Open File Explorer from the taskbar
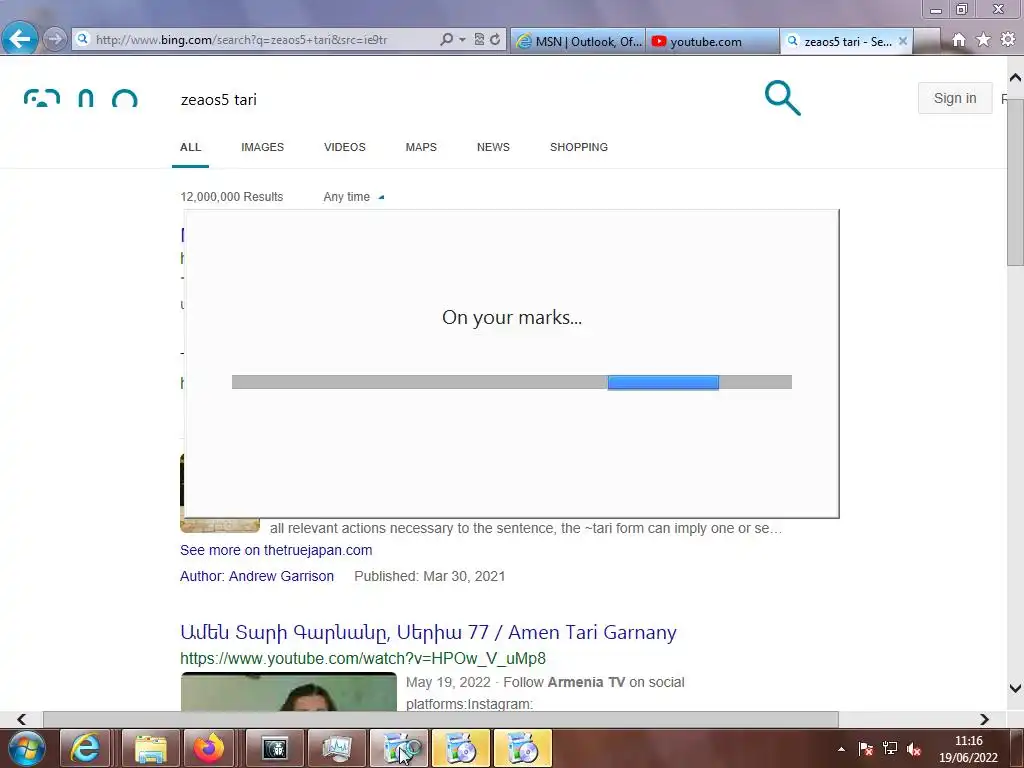 coord(150,748)
